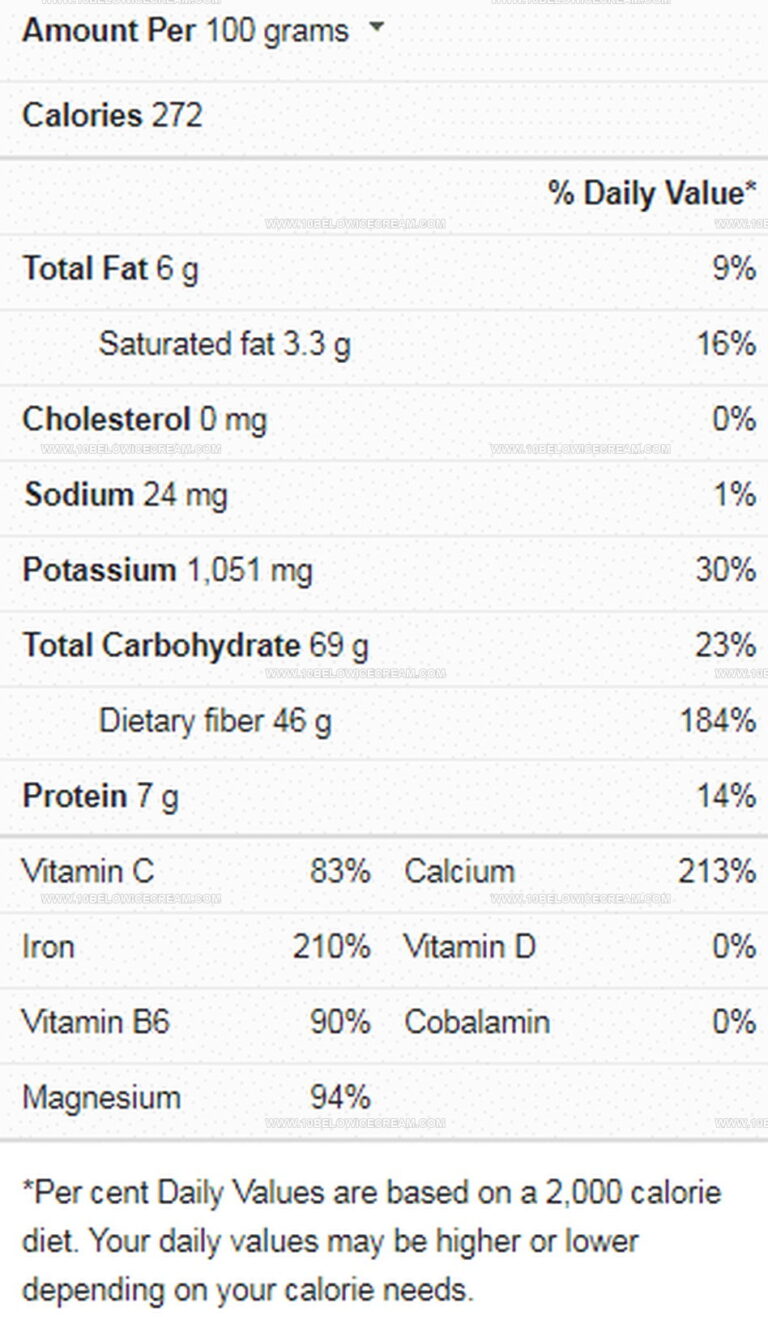Select the Cobalamin label
This screenshot has width=768, height=1337.
[477, 1022]
